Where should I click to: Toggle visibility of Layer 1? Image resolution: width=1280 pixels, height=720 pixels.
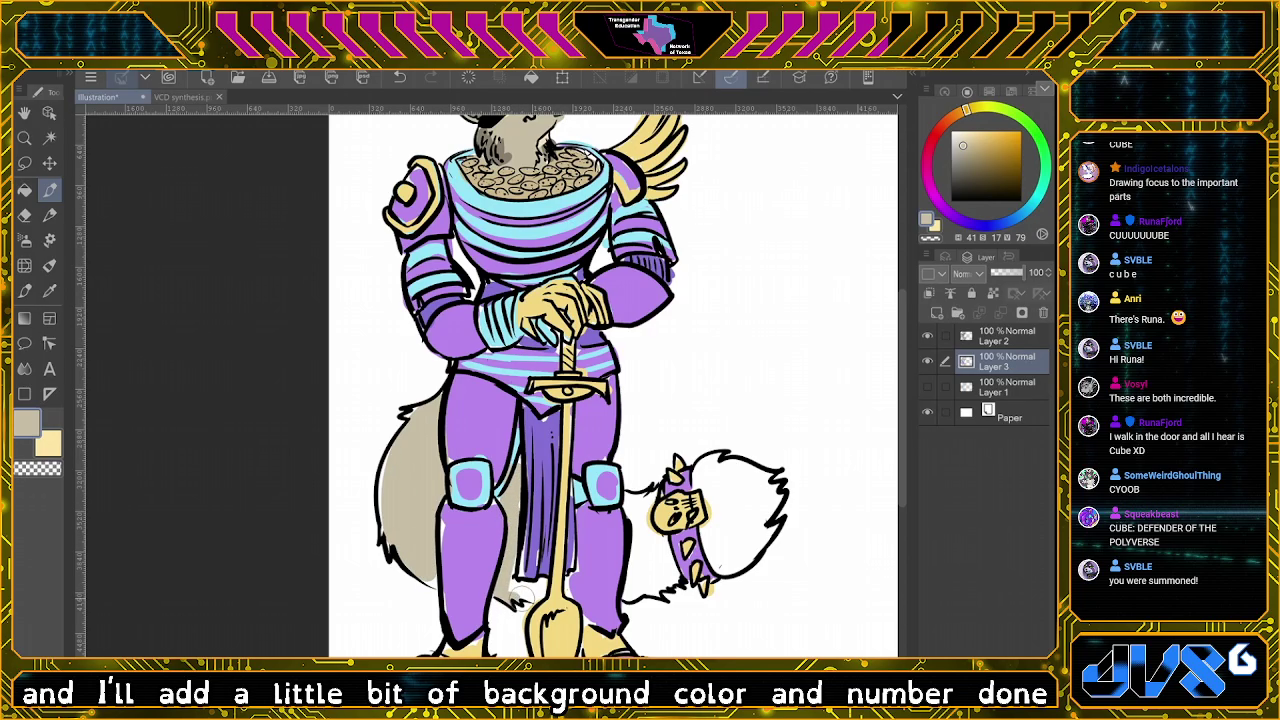926,387
